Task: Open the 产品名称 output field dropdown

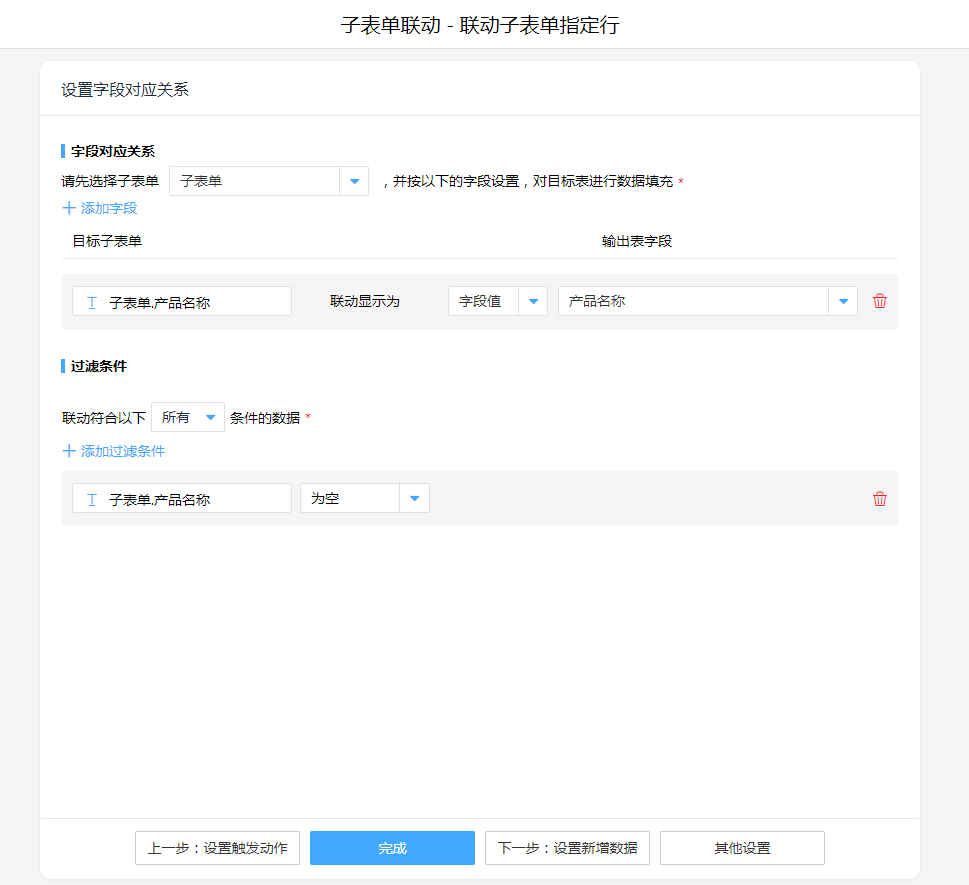Action: coord(842,301)
